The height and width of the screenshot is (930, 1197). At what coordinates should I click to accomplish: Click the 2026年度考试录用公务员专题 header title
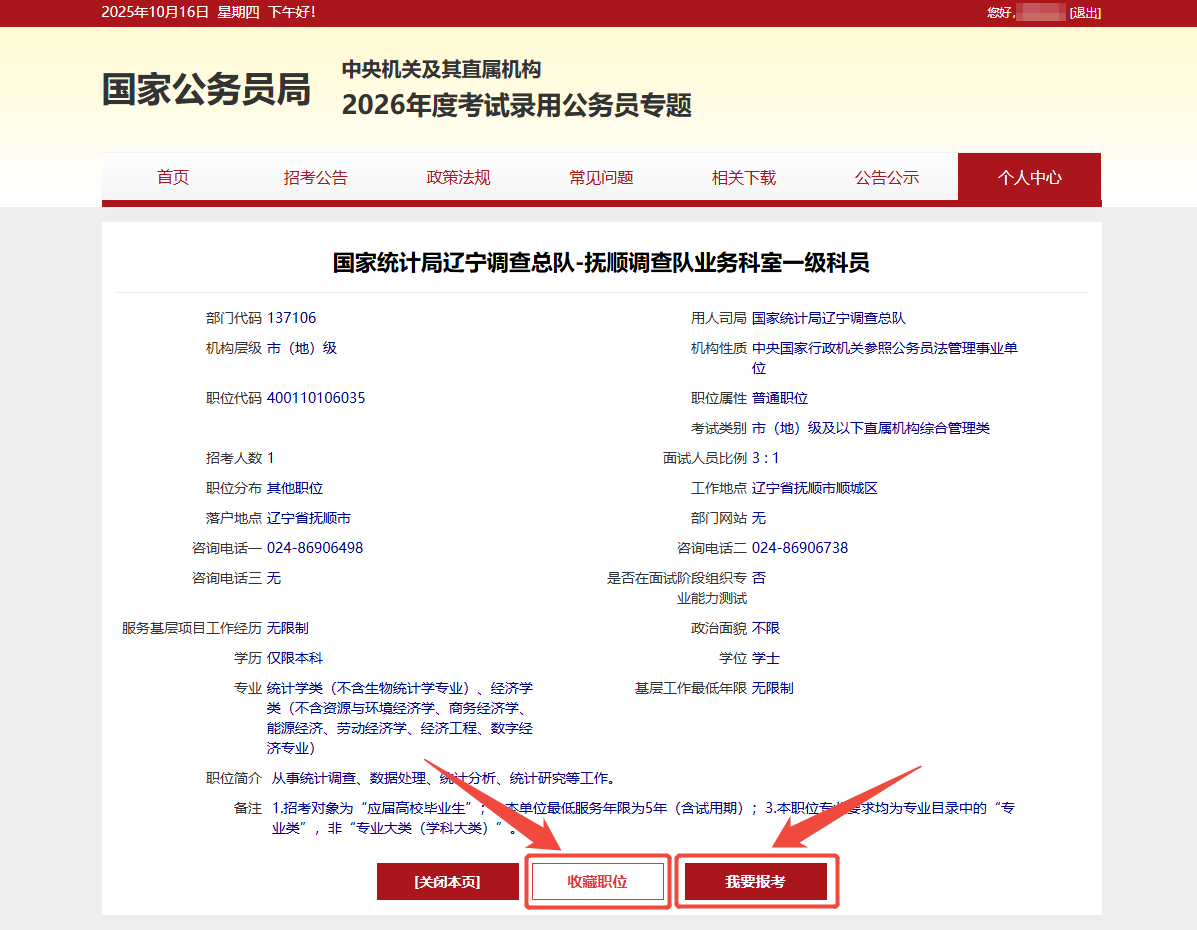click(516, 105)
